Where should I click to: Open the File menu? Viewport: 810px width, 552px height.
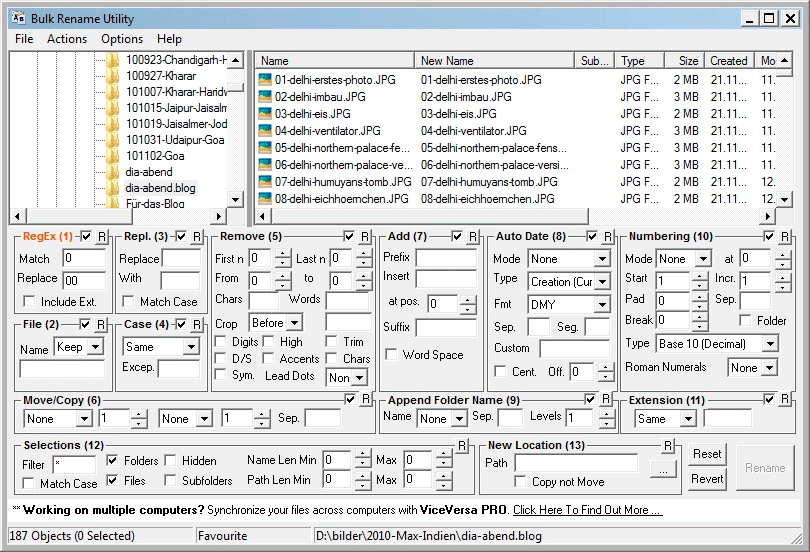[x=24, y=39]
